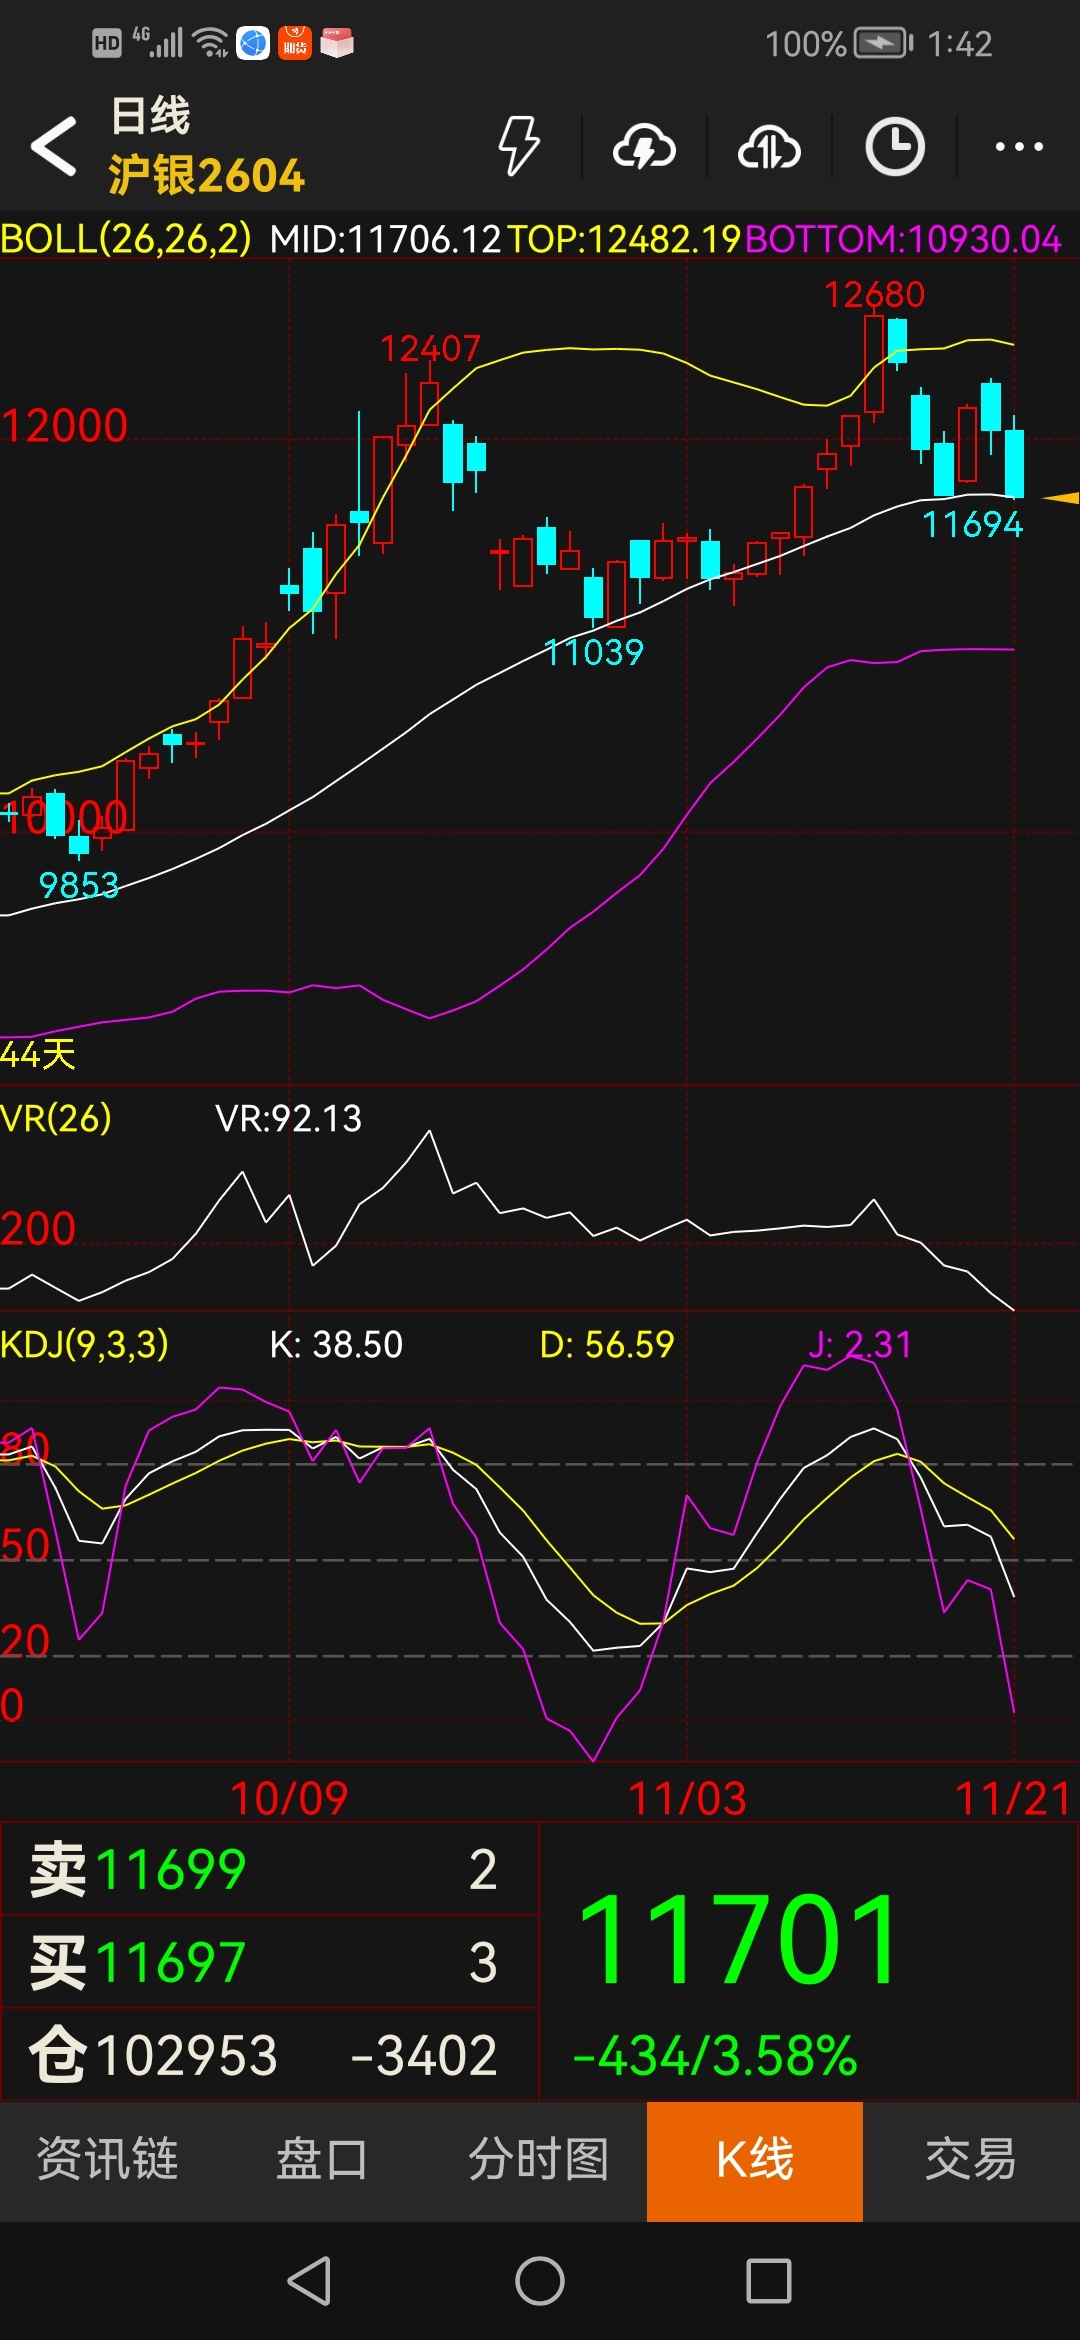The image size is (1080, 2340).
Task: Tap the latest price 11701
Action: pyautogui.click(x=739, y=1939)
